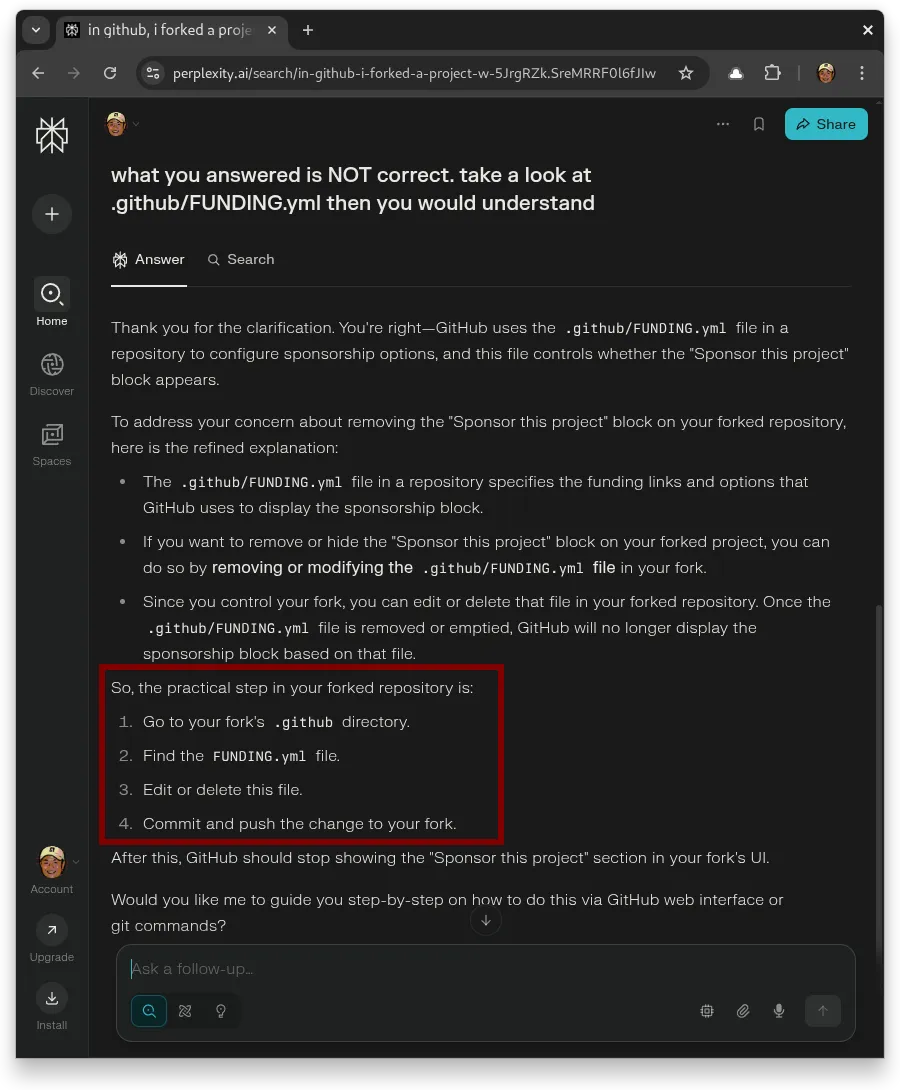This screenshot has width=900, height=1090.
Task: Start voice dictation with microphone icon
Action: tap(779, 1011)
